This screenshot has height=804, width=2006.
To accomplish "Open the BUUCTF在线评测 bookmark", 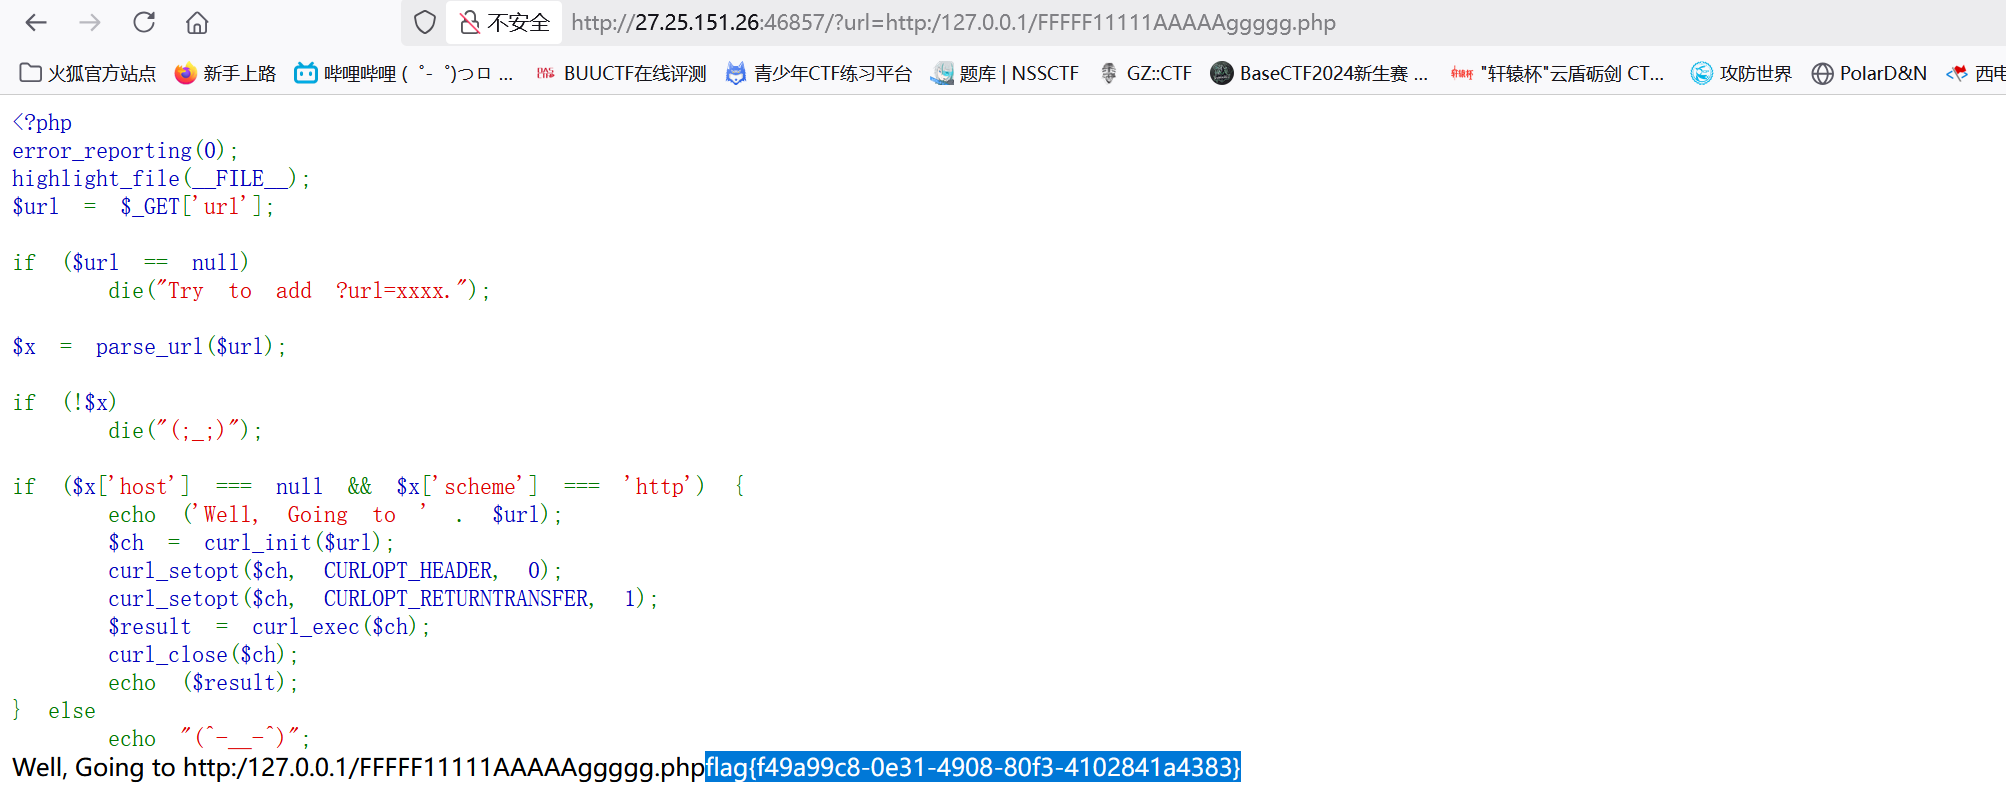I will (621, 73).
